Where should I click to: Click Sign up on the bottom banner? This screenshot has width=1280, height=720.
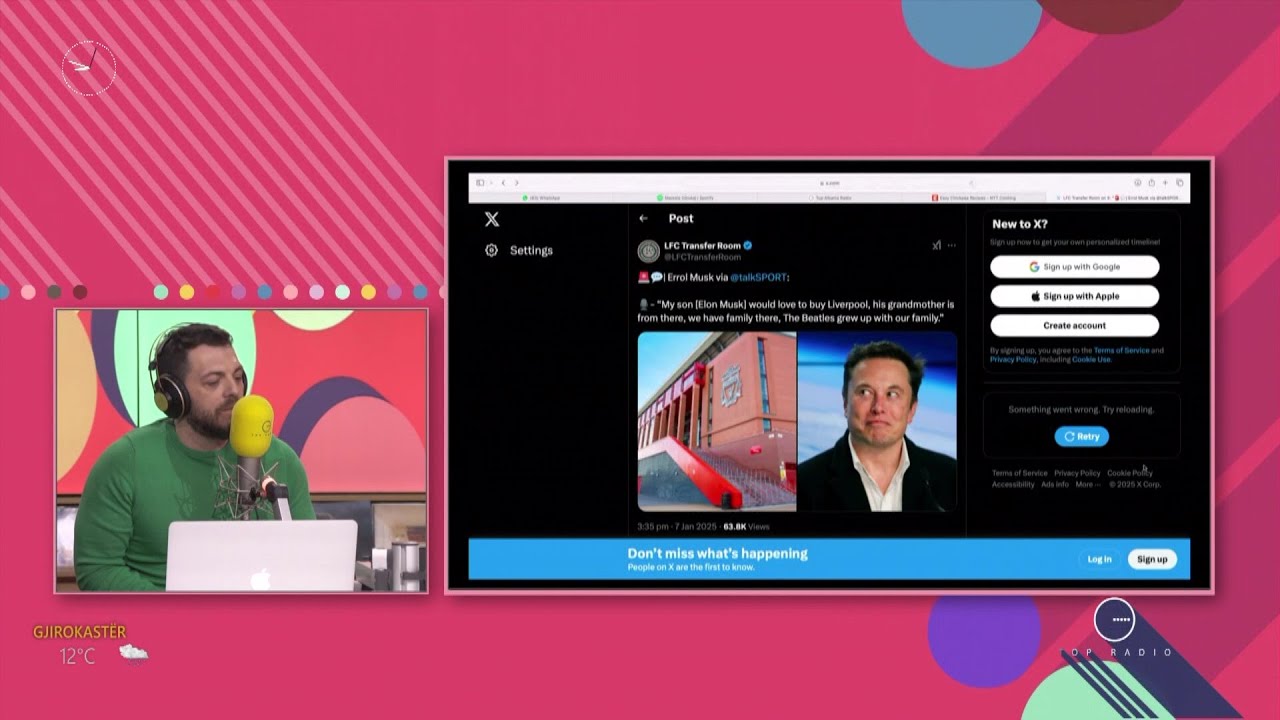1152,559
